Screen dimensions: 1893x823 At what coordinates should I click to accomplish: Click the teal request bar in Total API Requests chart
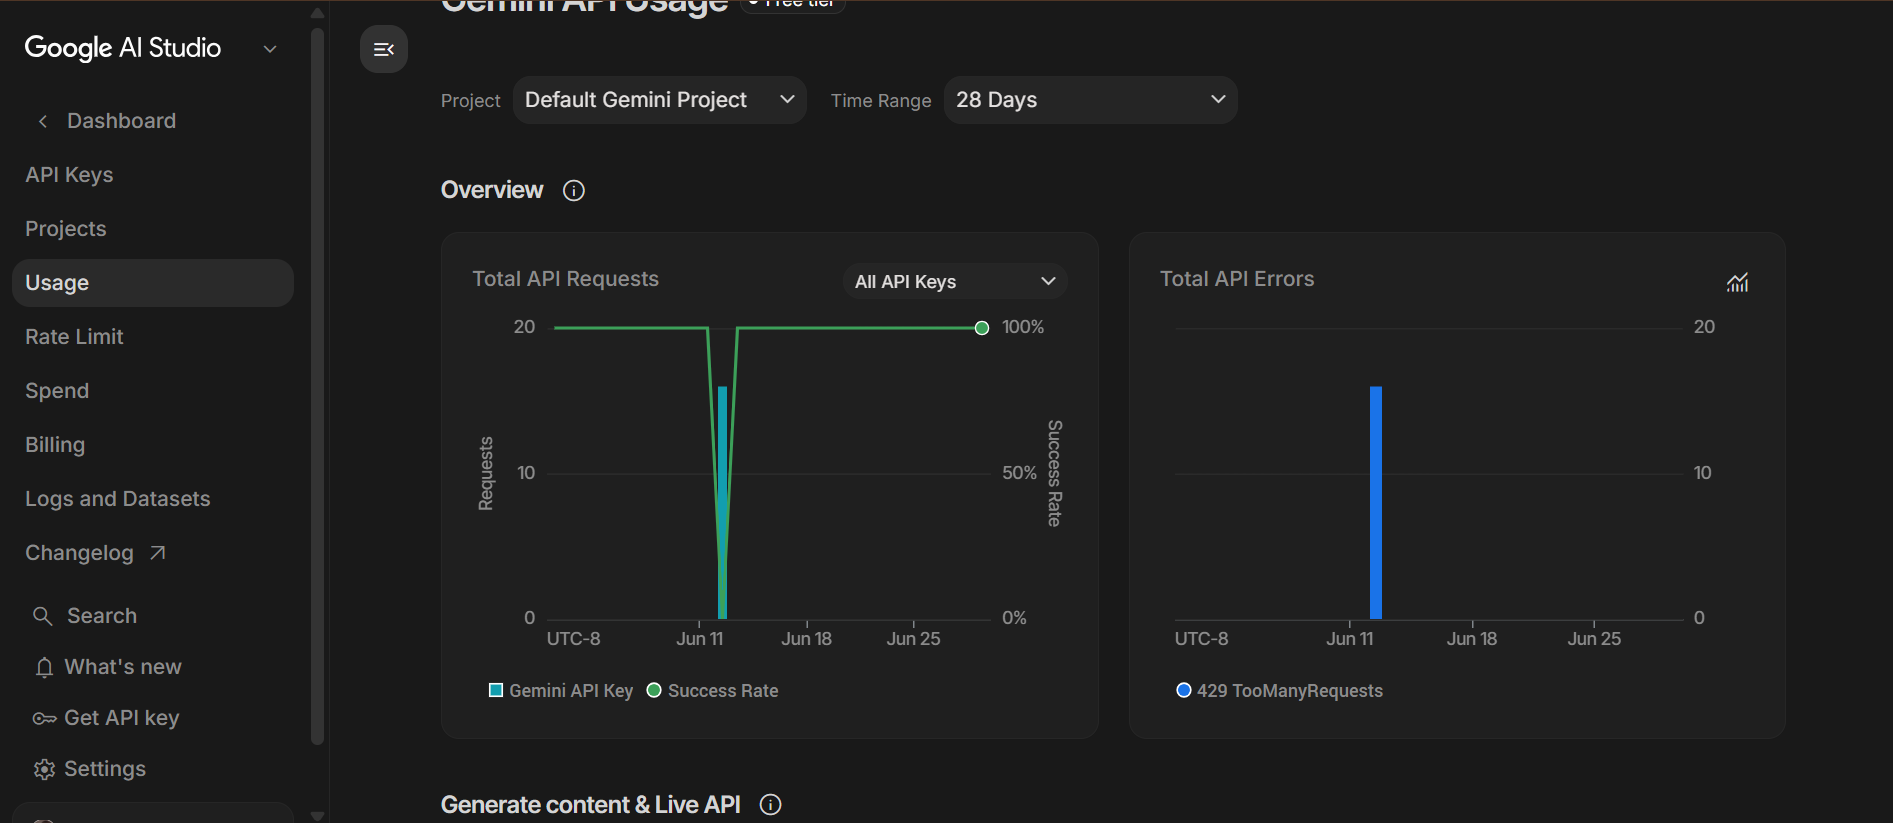click(722, 502)
